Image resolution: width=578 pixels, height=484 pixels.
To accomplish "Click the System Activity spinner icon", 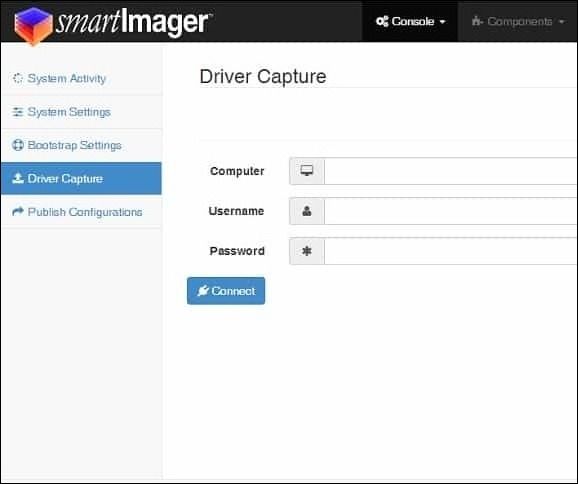I will tap(18, 78).
